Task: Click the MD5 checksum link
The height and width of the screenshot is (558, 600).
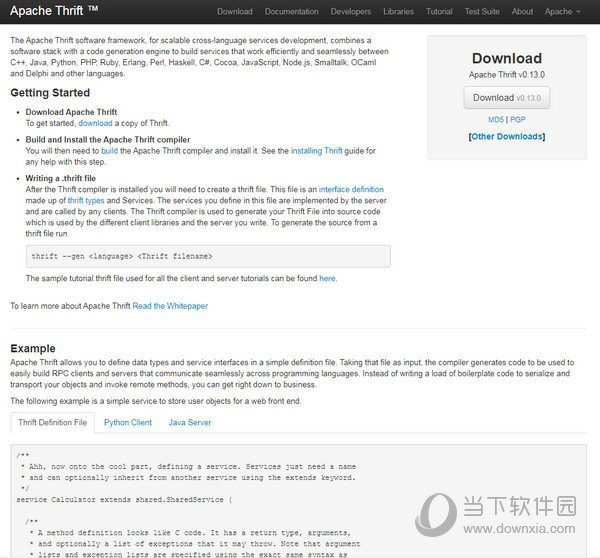Action: [496, 119]
